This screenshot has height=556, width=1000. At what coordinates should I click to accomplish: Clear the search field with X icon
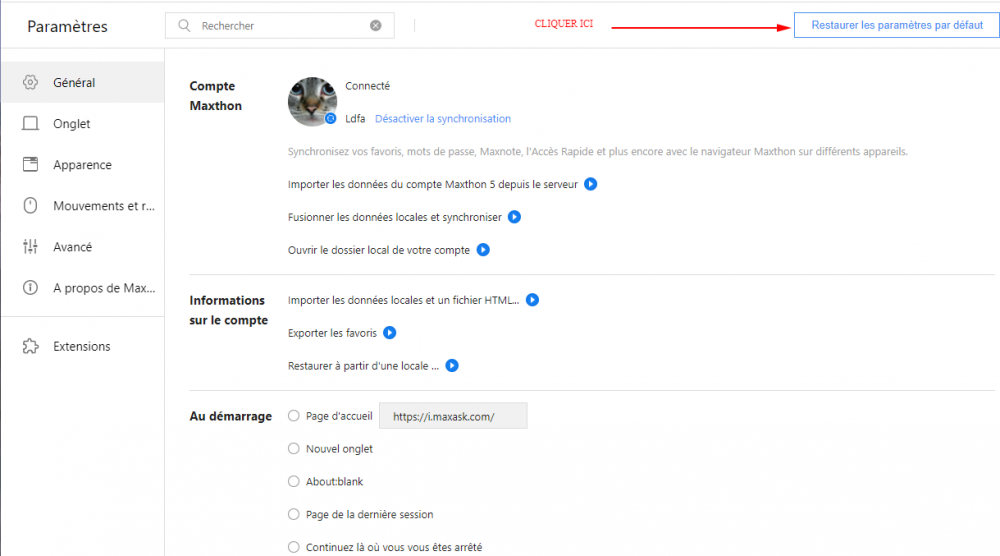pyautogui.click(x=376, y=26)
